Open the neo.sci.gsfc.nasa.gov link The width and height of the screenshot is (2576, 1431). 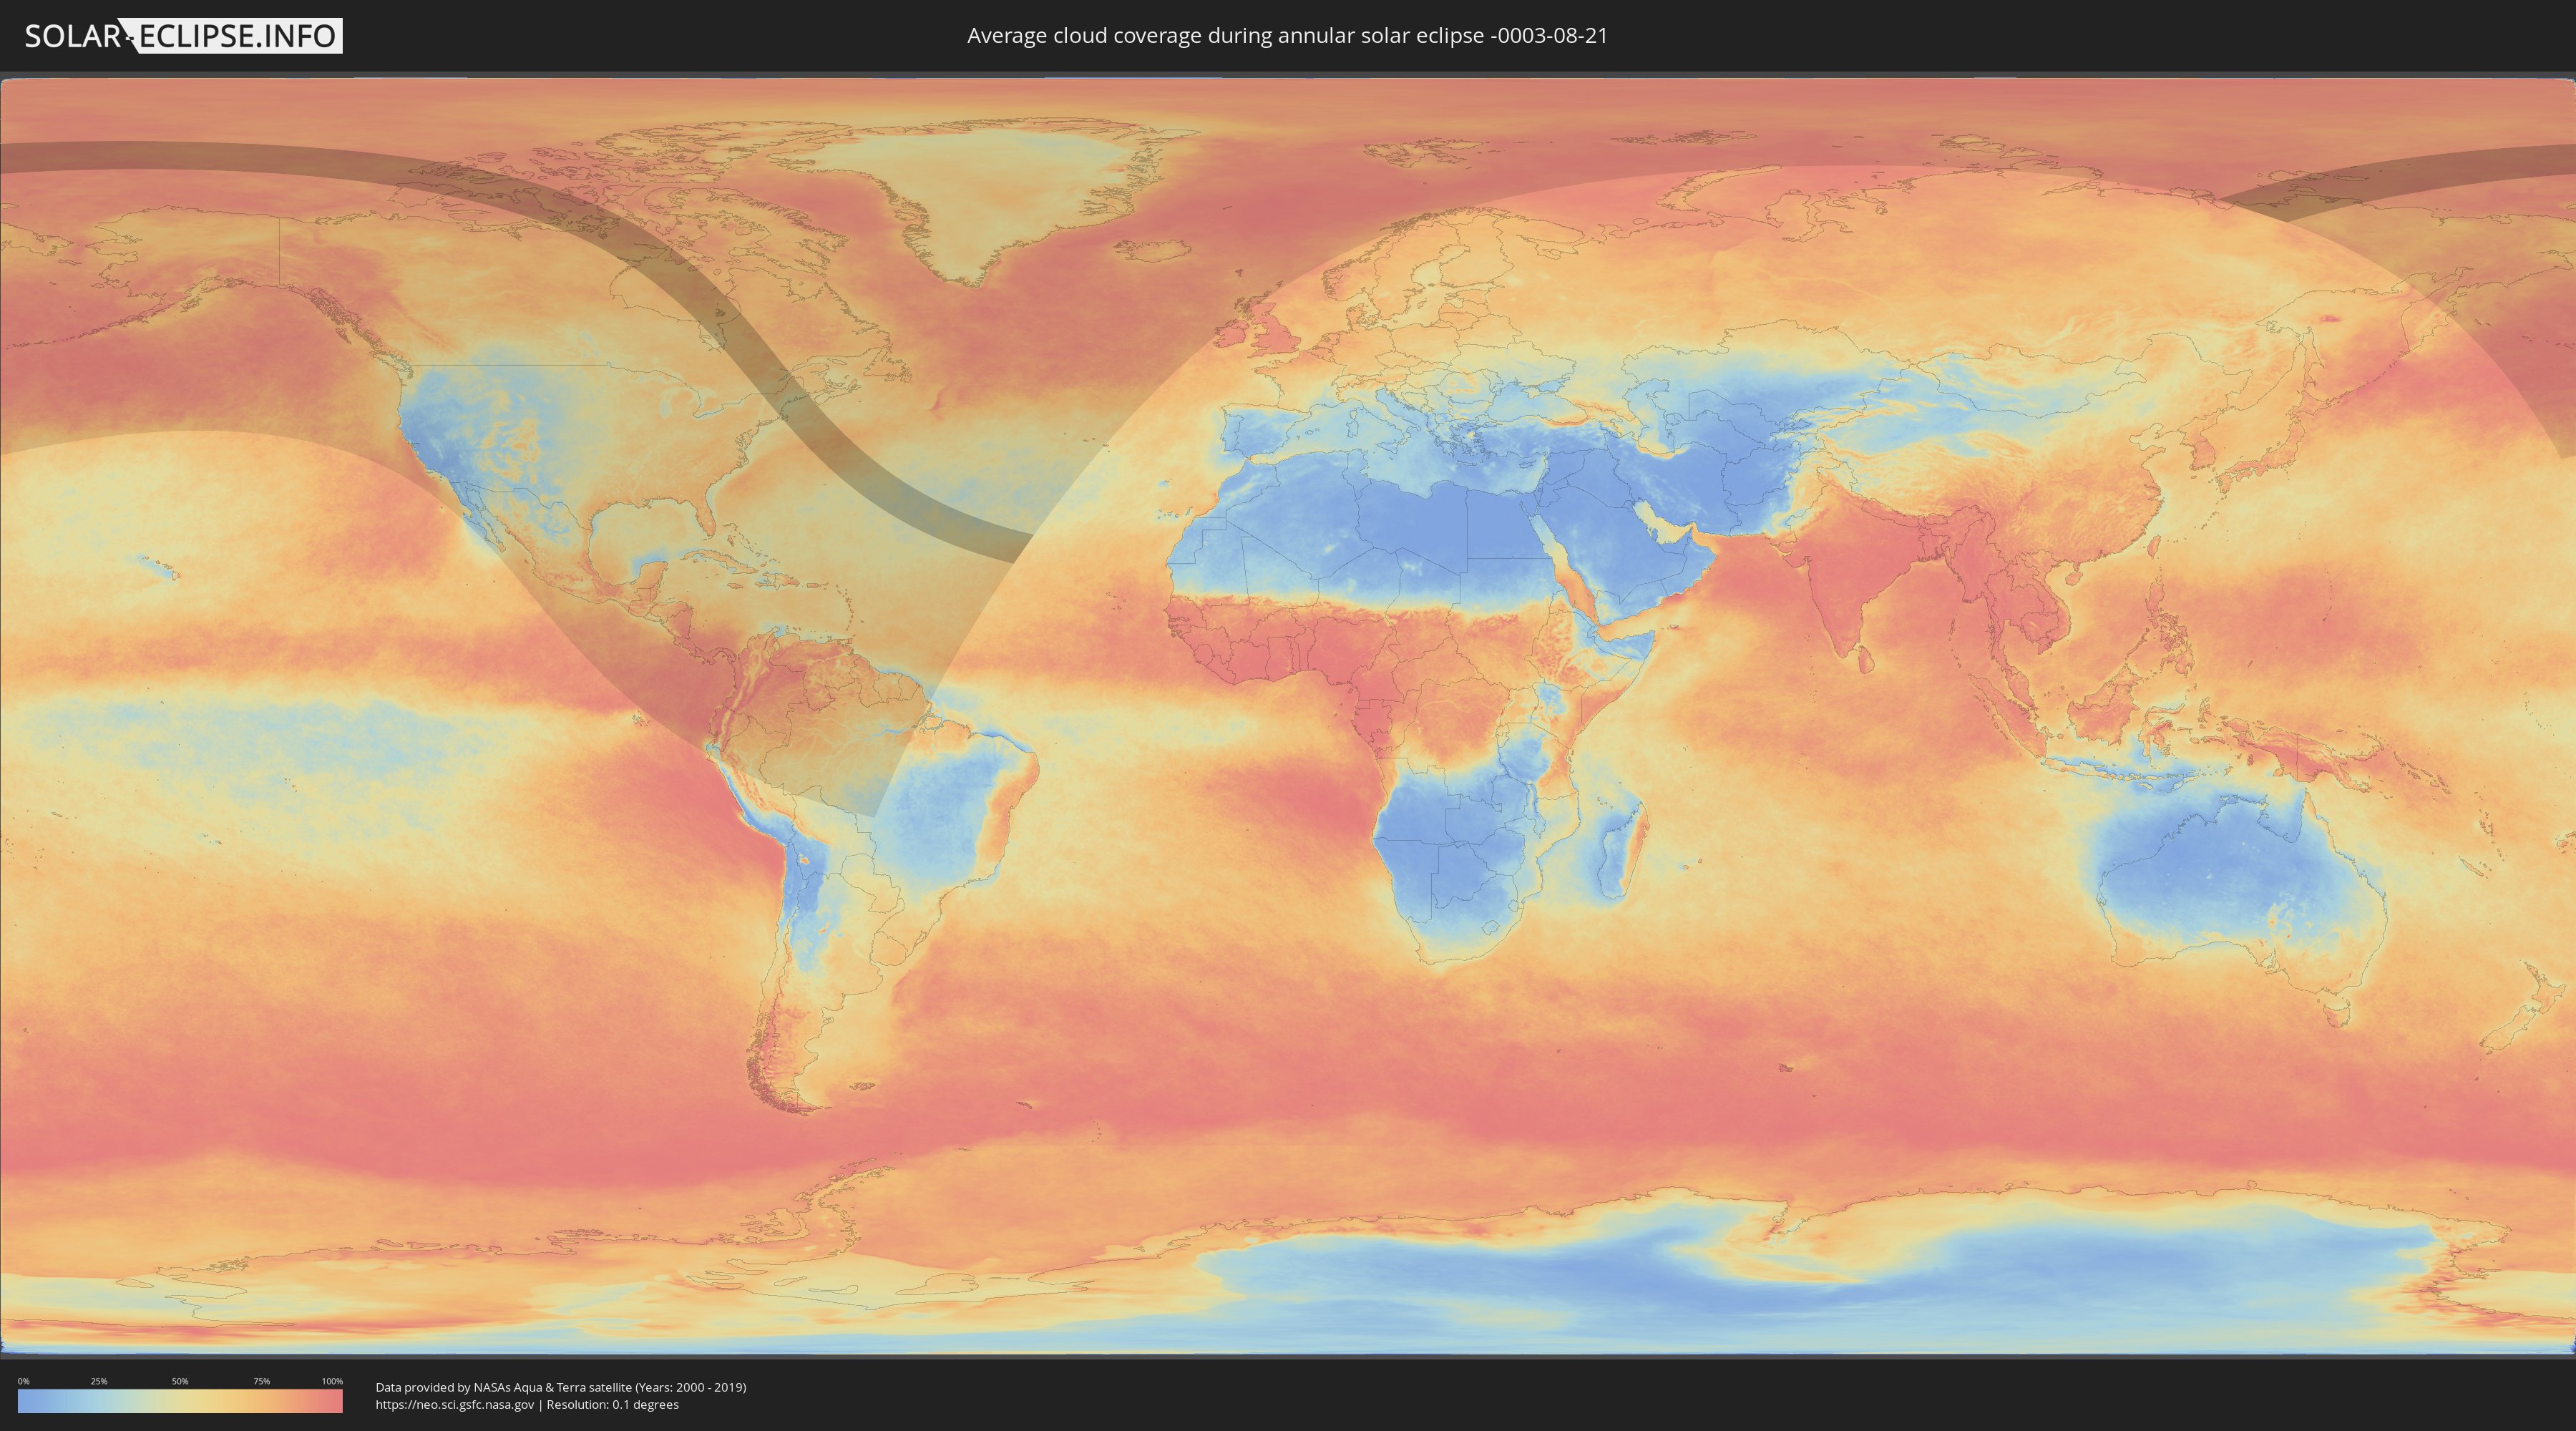[x=455, y=1405]
